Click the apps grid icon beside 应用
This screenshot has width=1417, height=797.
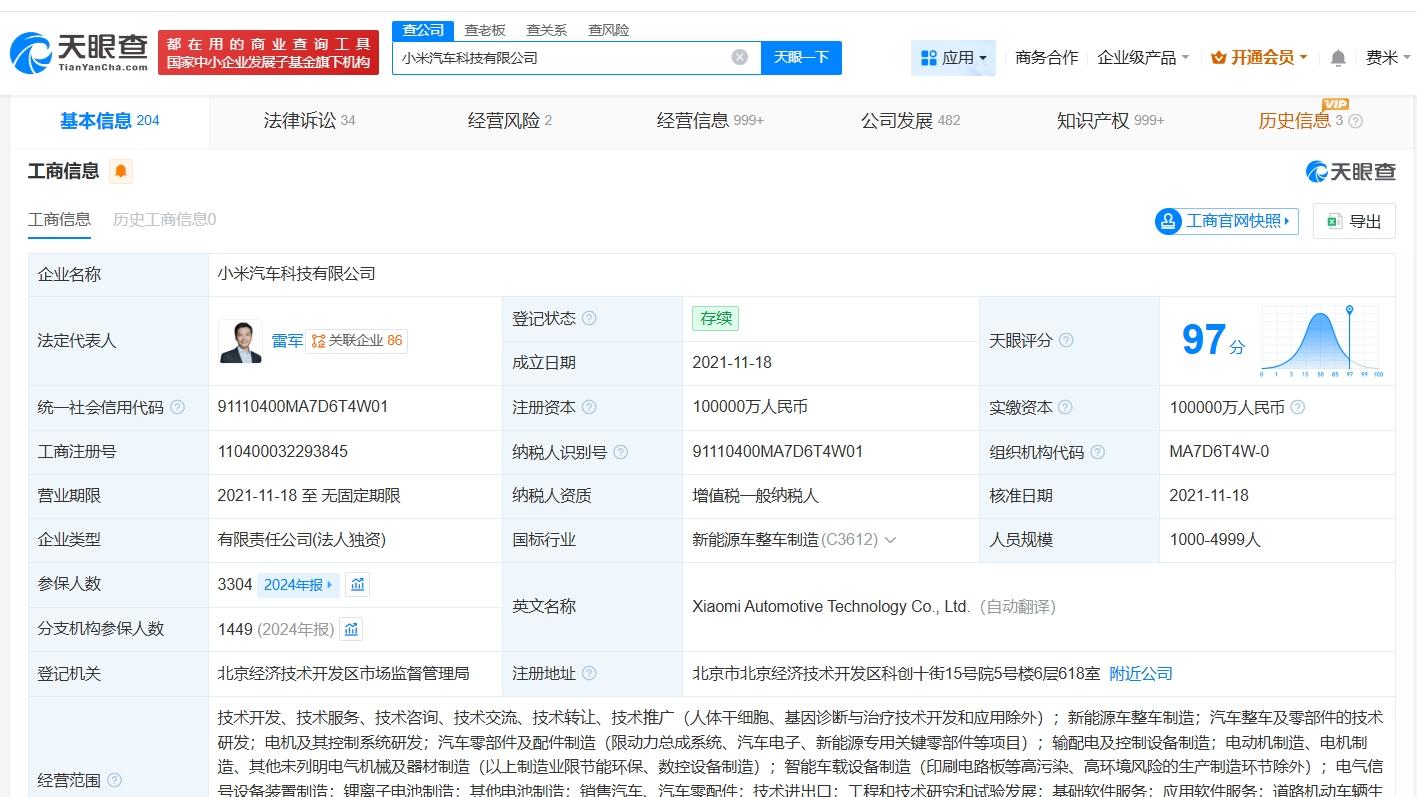tap(928, 57)
